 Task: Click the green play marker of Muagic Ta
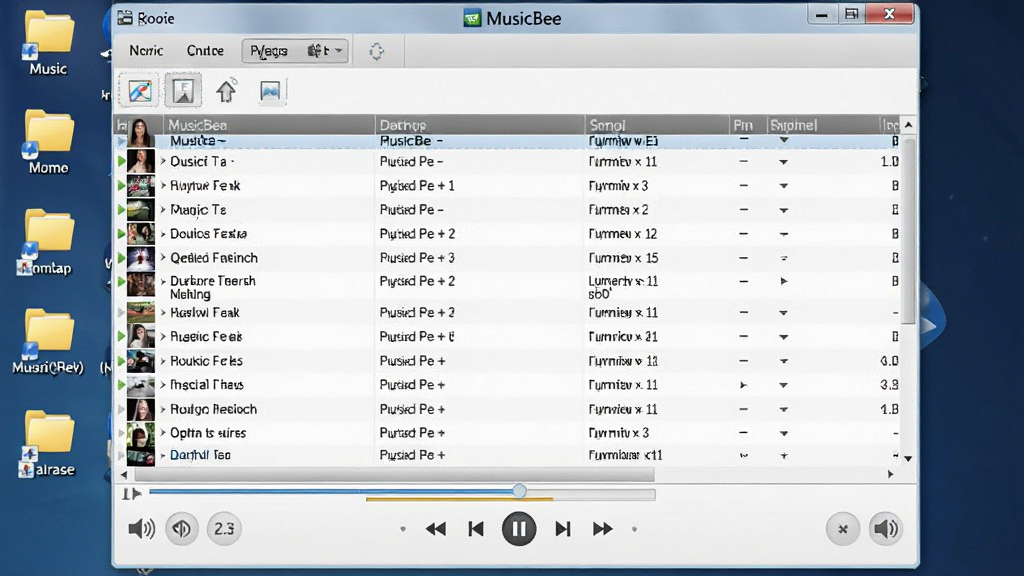tap(121, 210)
